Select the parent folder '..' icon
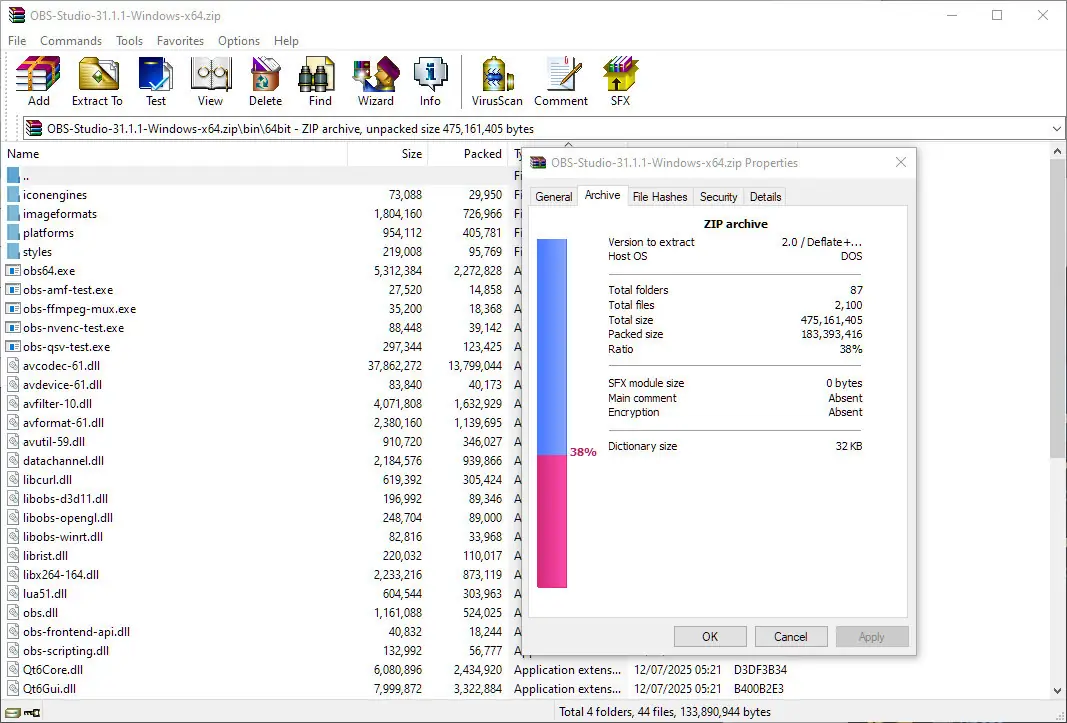 click(13, 176)
